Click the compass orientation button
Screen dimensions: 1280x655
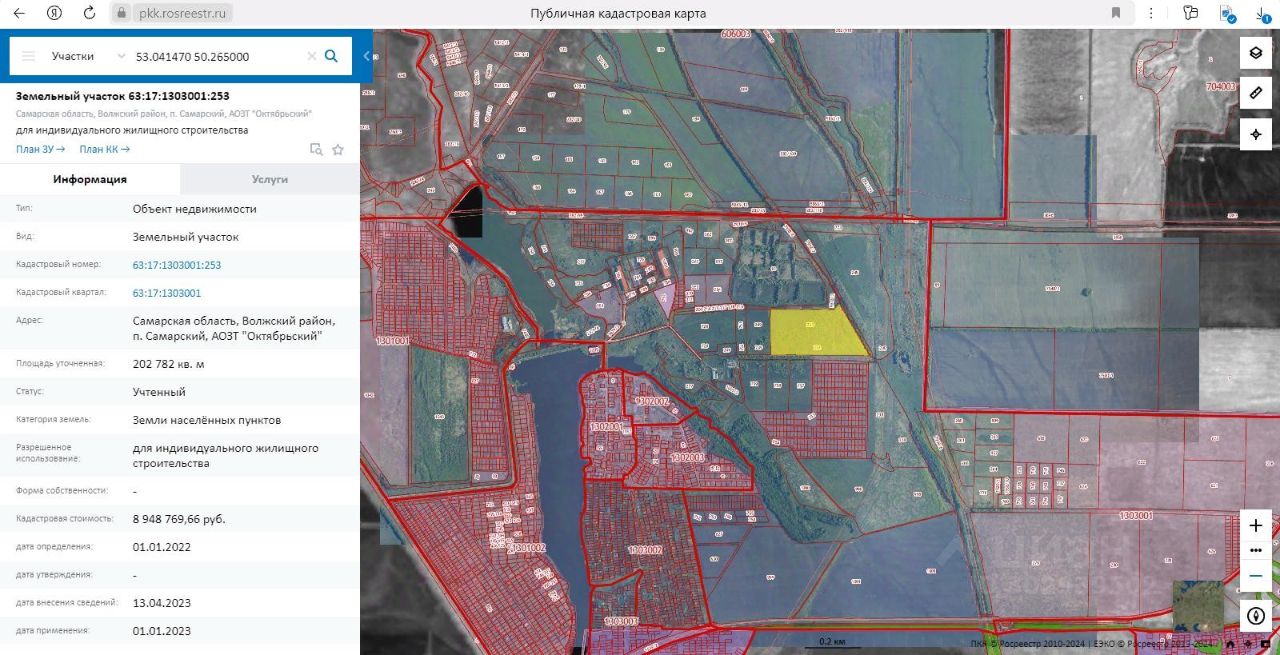point(1256,615)
